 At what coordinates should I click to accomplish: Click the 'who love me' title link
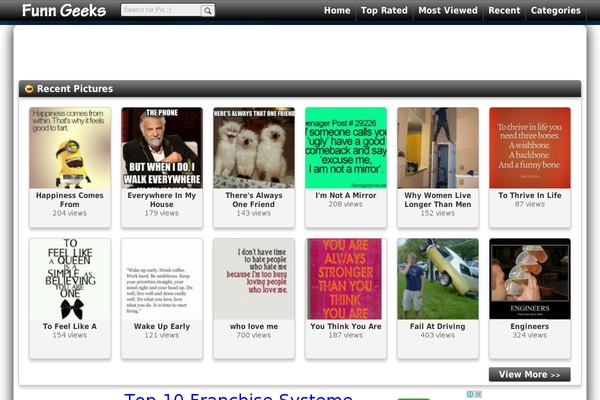pyautogui.click(x=254, y=327)
